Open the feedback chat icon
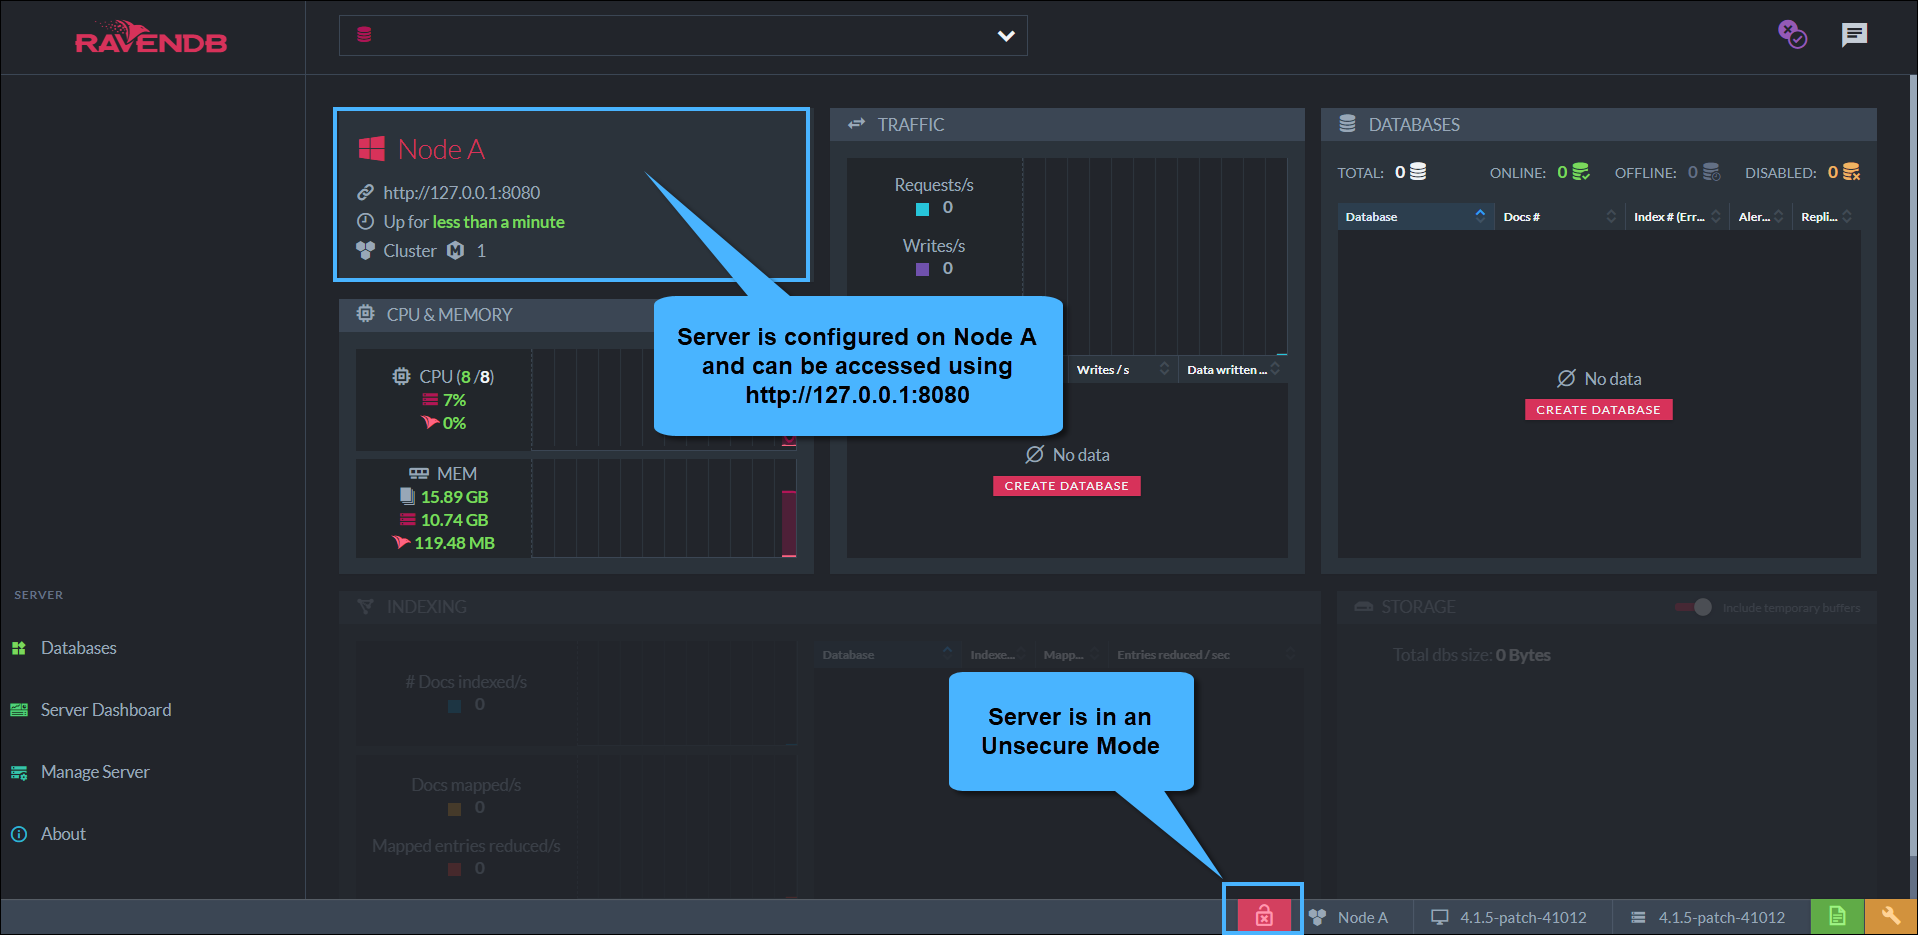This screenshot has height=935, width=1918. pyautogui.click(x=1854, y=35)
